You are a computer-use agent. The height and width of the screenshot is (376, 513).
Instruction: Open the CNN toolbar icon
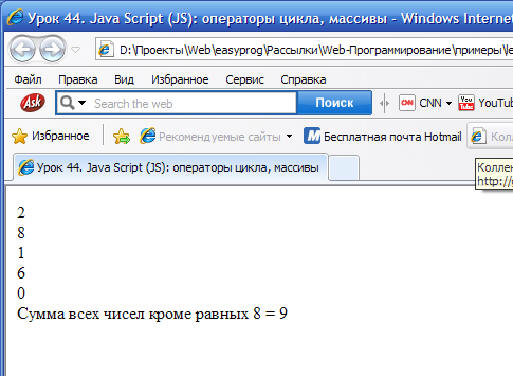coord(407,103)
